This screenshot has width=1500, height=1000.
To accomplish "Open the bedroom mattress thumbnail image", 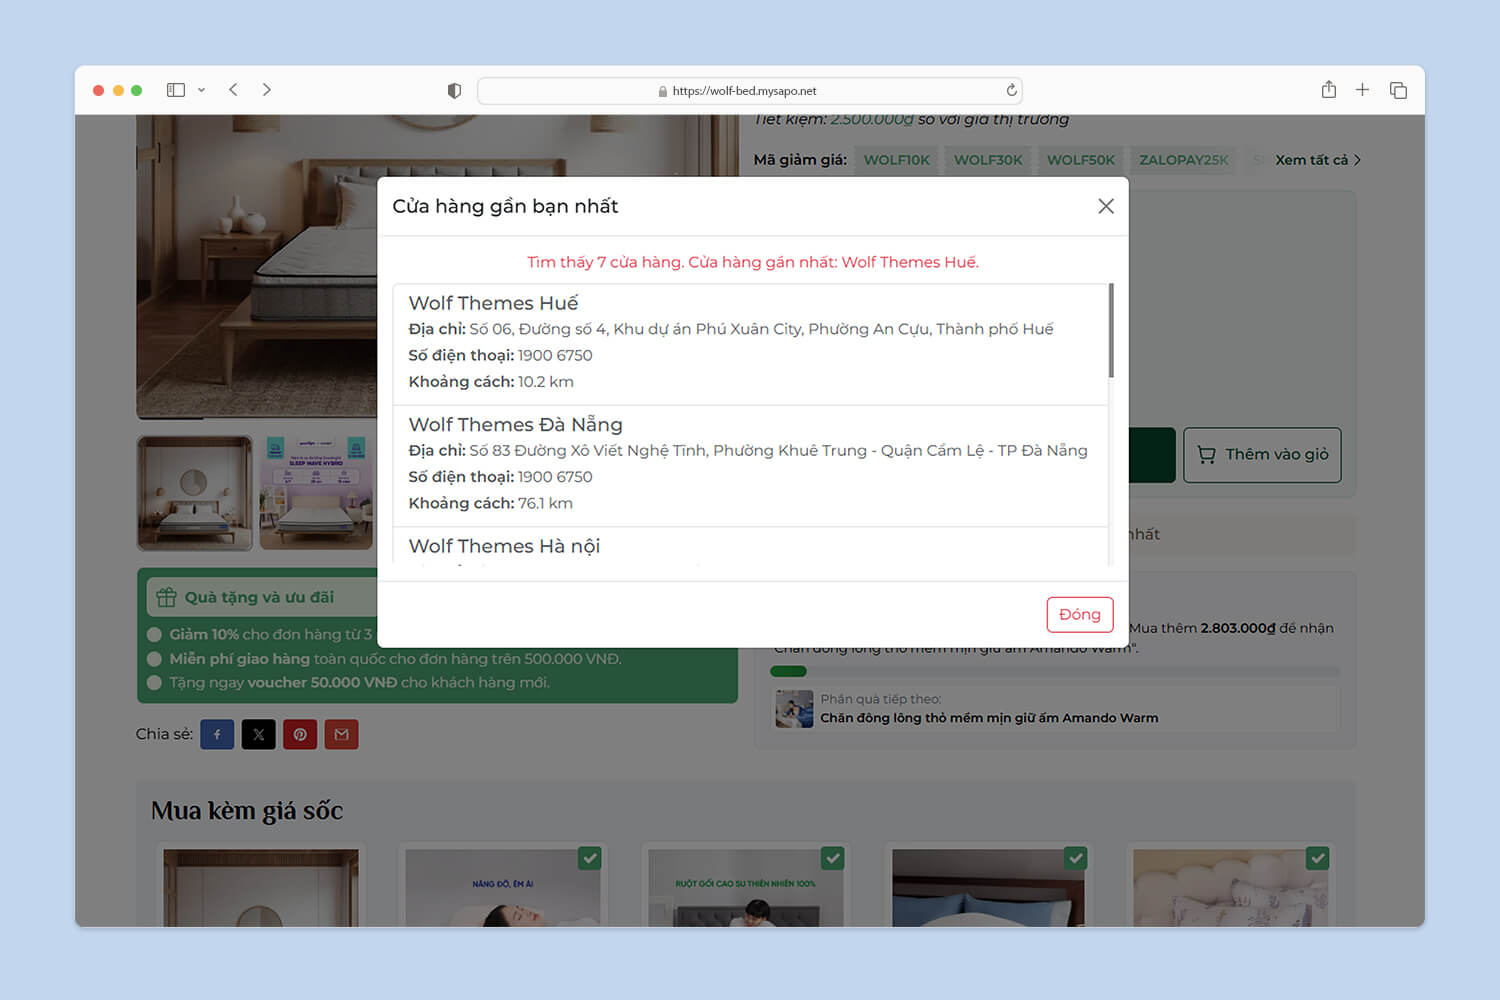I will [x=195, y=493].
